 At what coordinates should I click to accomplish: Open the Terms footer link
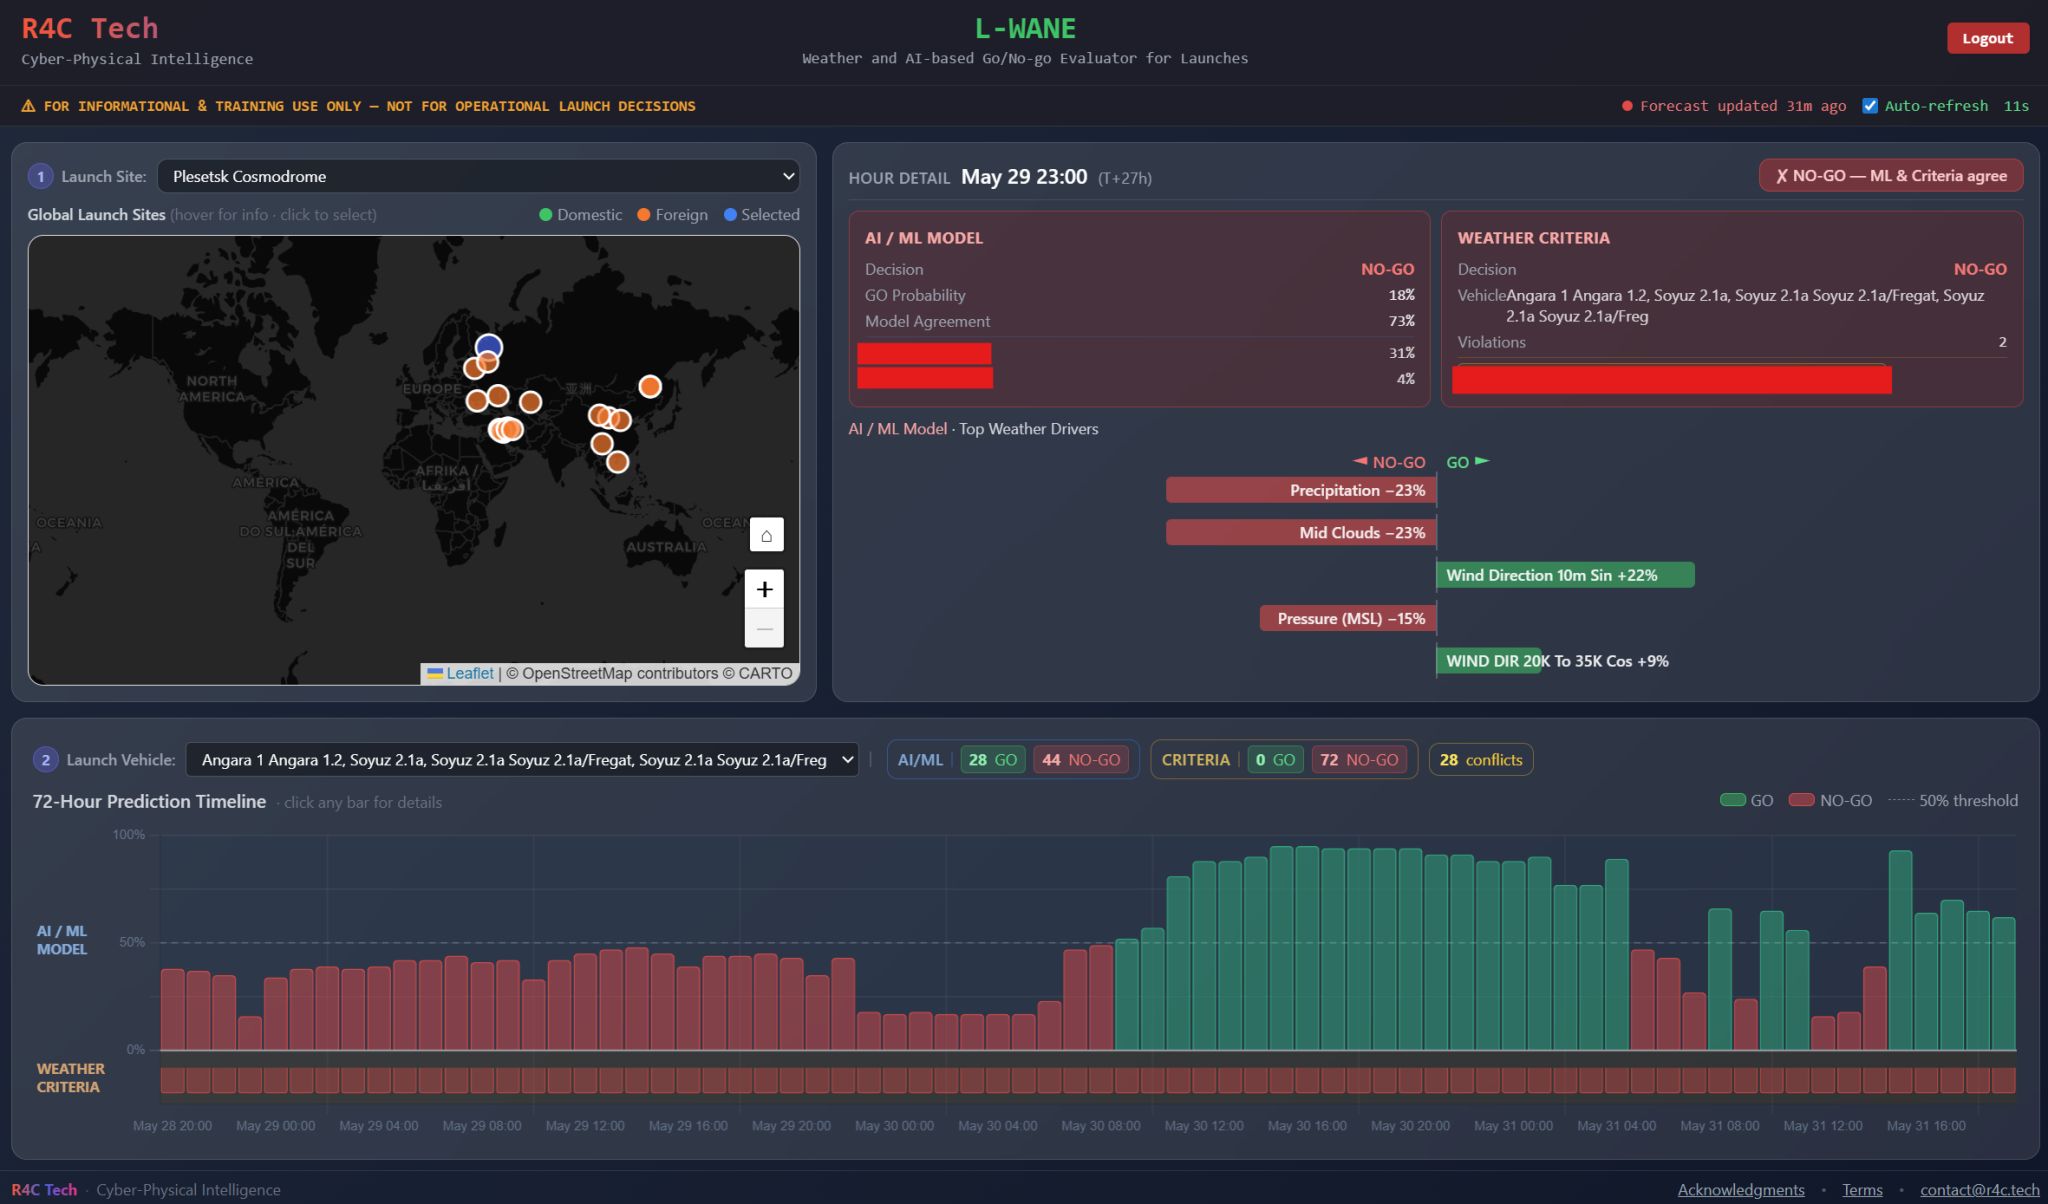click(x=1862, y=1189)
